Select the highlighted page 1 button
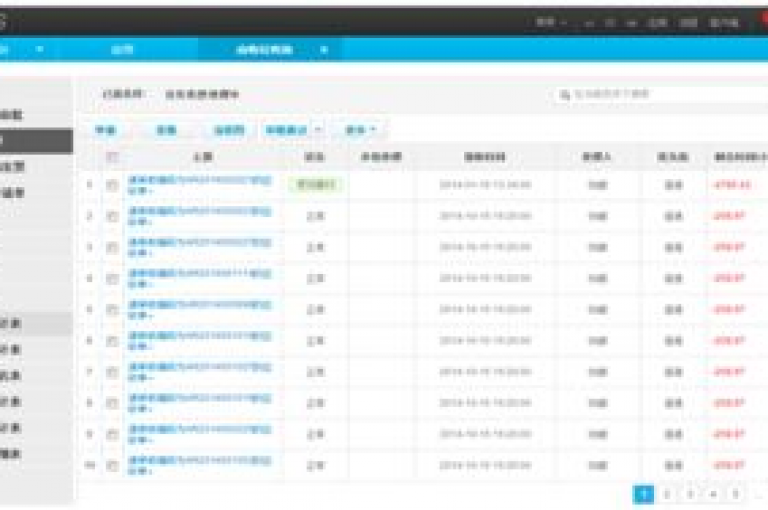768x510 pixels. [644, 494]
